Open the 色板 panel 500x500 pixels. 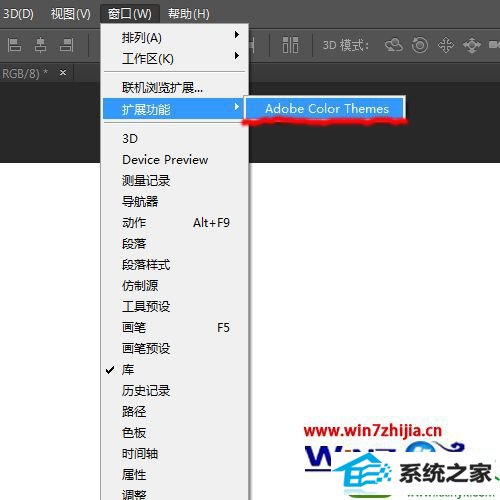[x=174, y=433]
